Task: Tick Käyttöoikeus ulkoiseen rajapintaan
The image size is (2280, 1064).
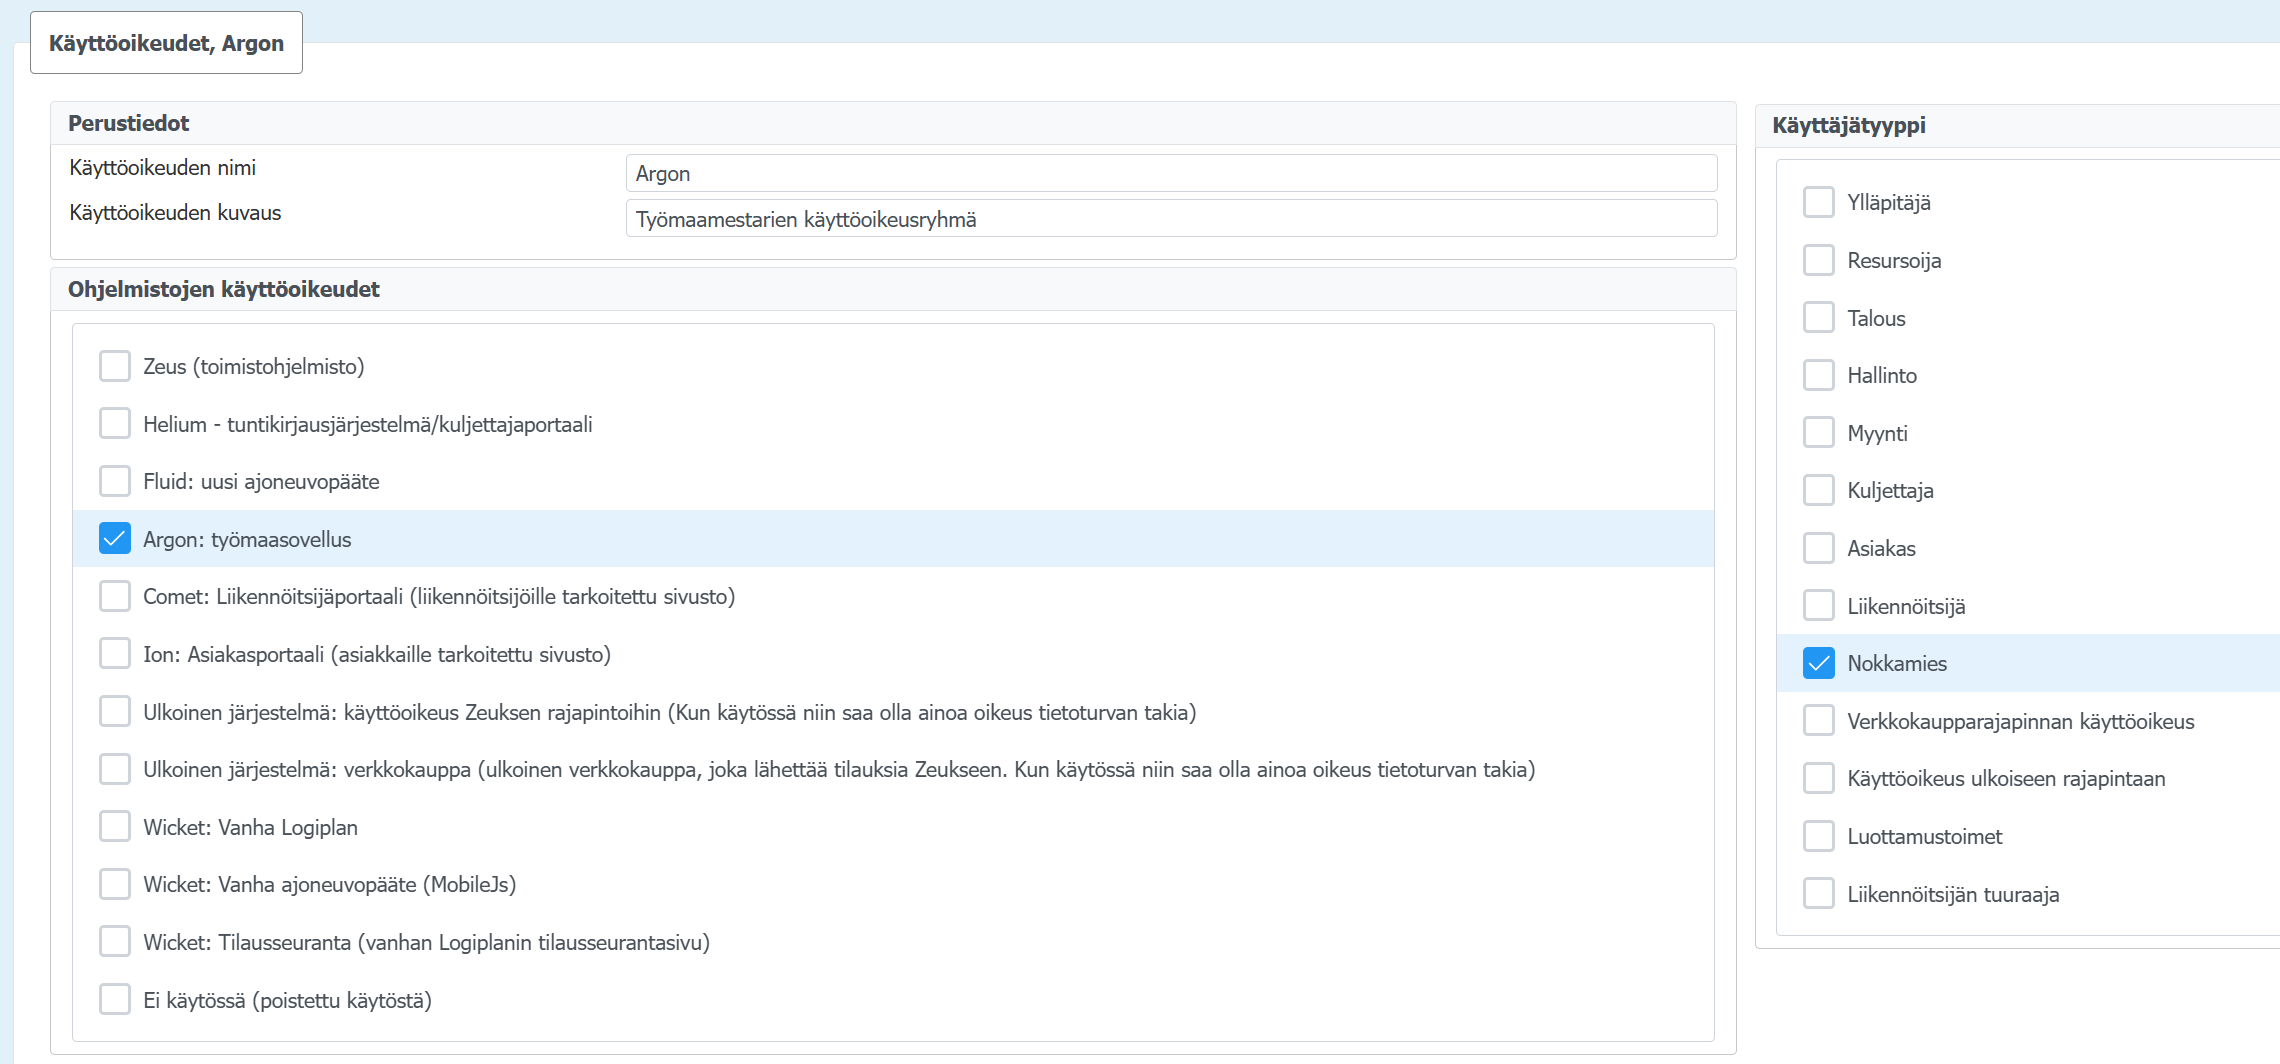Action: coord(1819,778)
